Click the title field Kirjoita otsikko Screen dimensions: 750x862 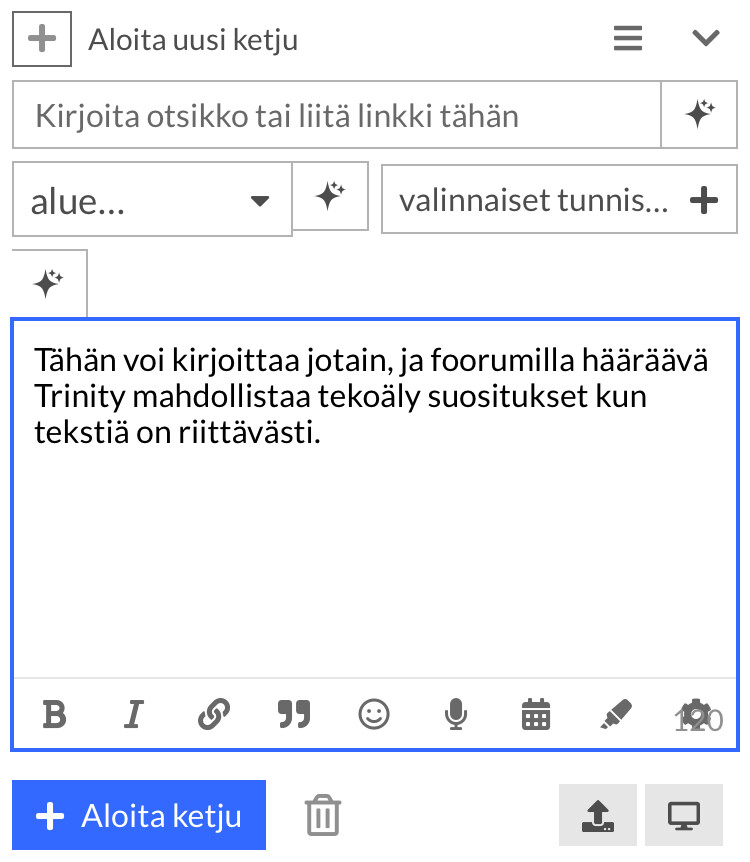pos(336,116)
